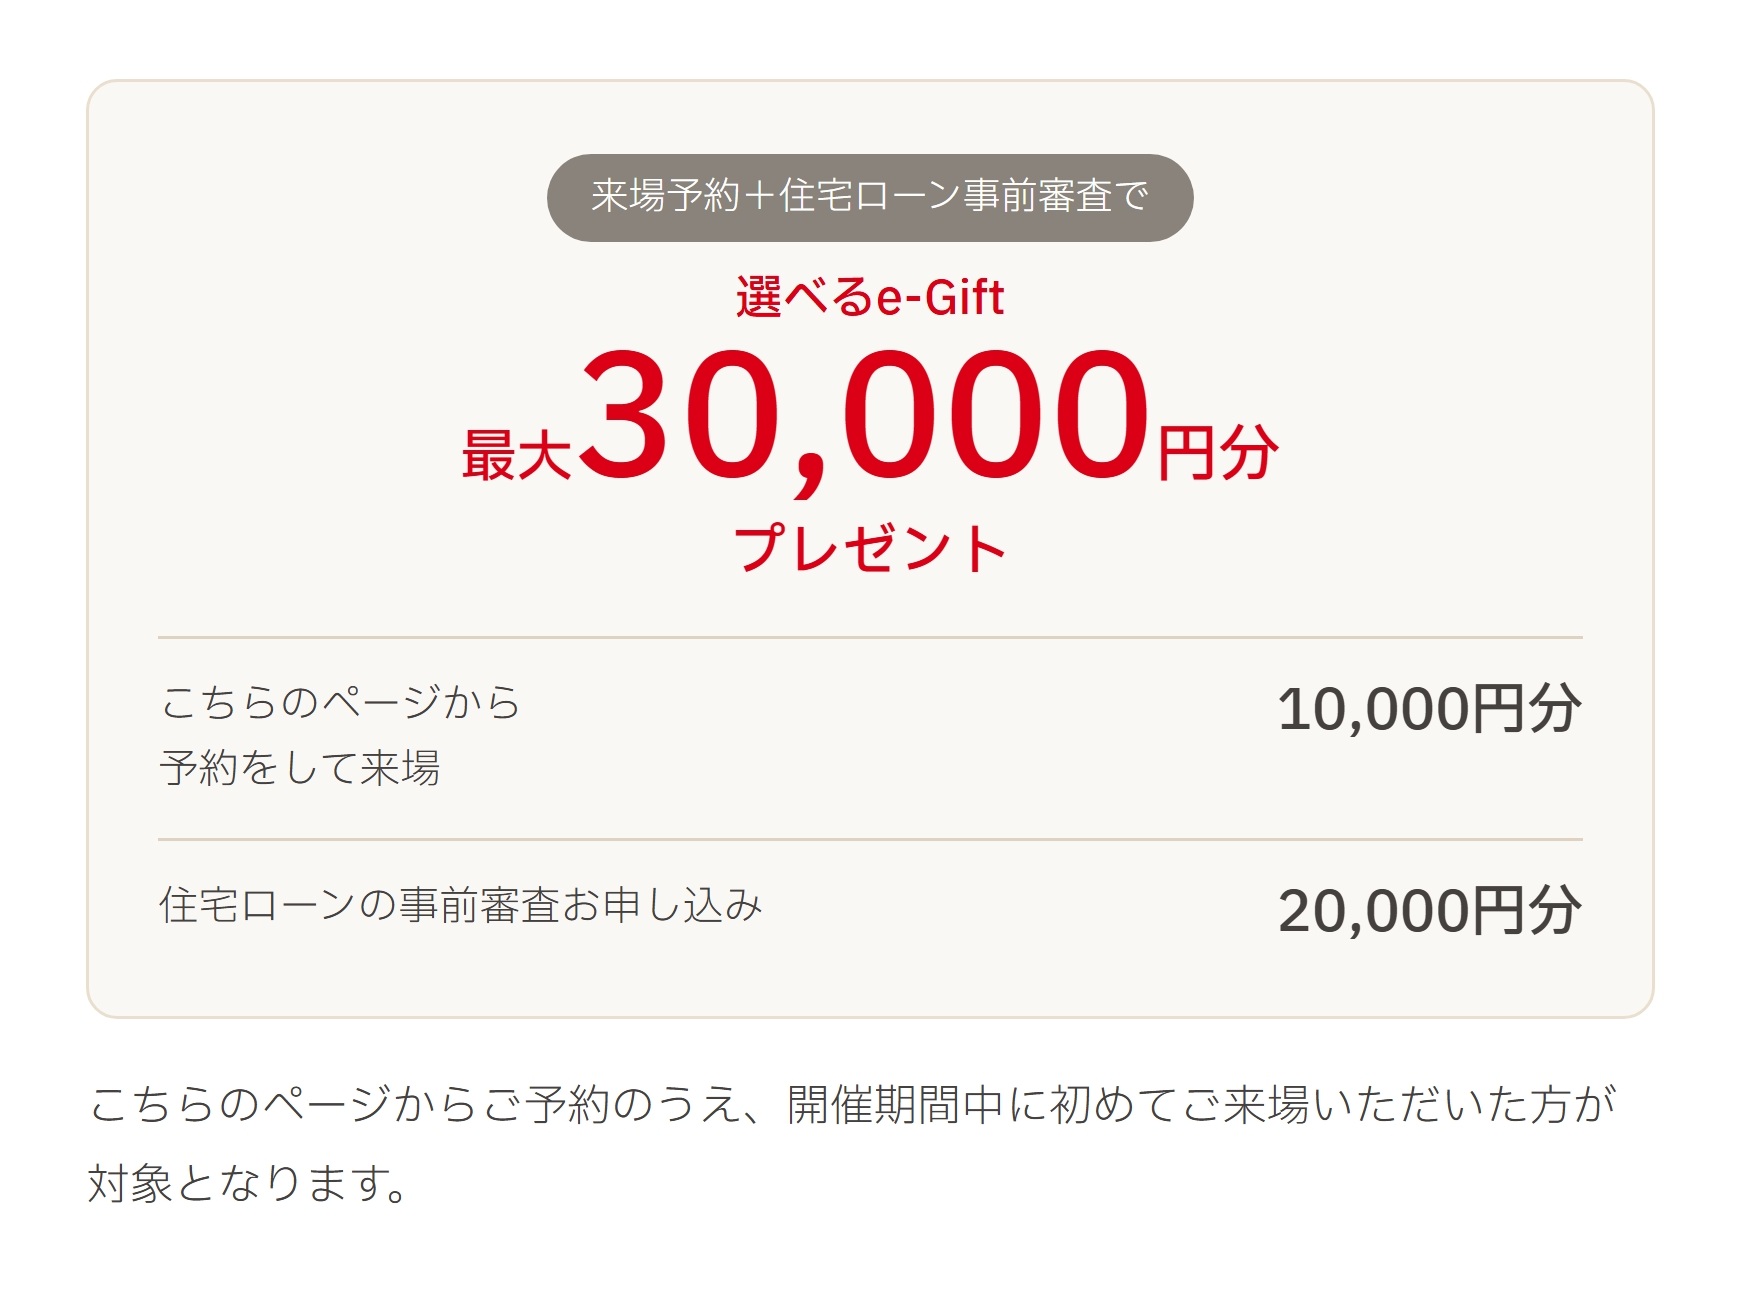Click the large 30,000 amount text

tap(866, 415)
